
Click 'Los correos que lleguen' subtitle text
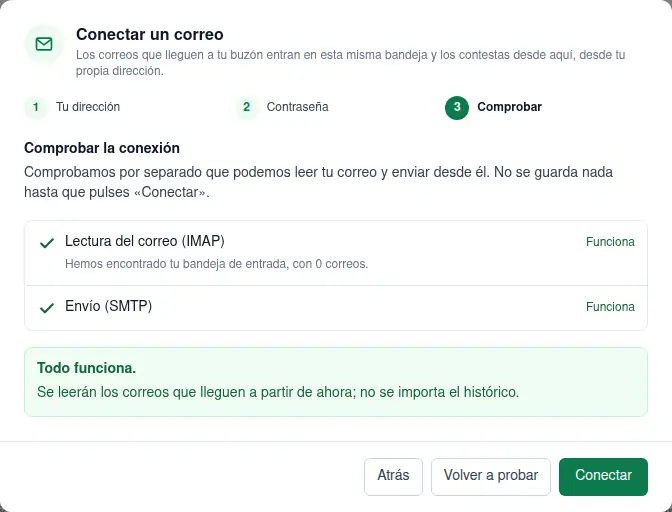[x=351, y=63]
